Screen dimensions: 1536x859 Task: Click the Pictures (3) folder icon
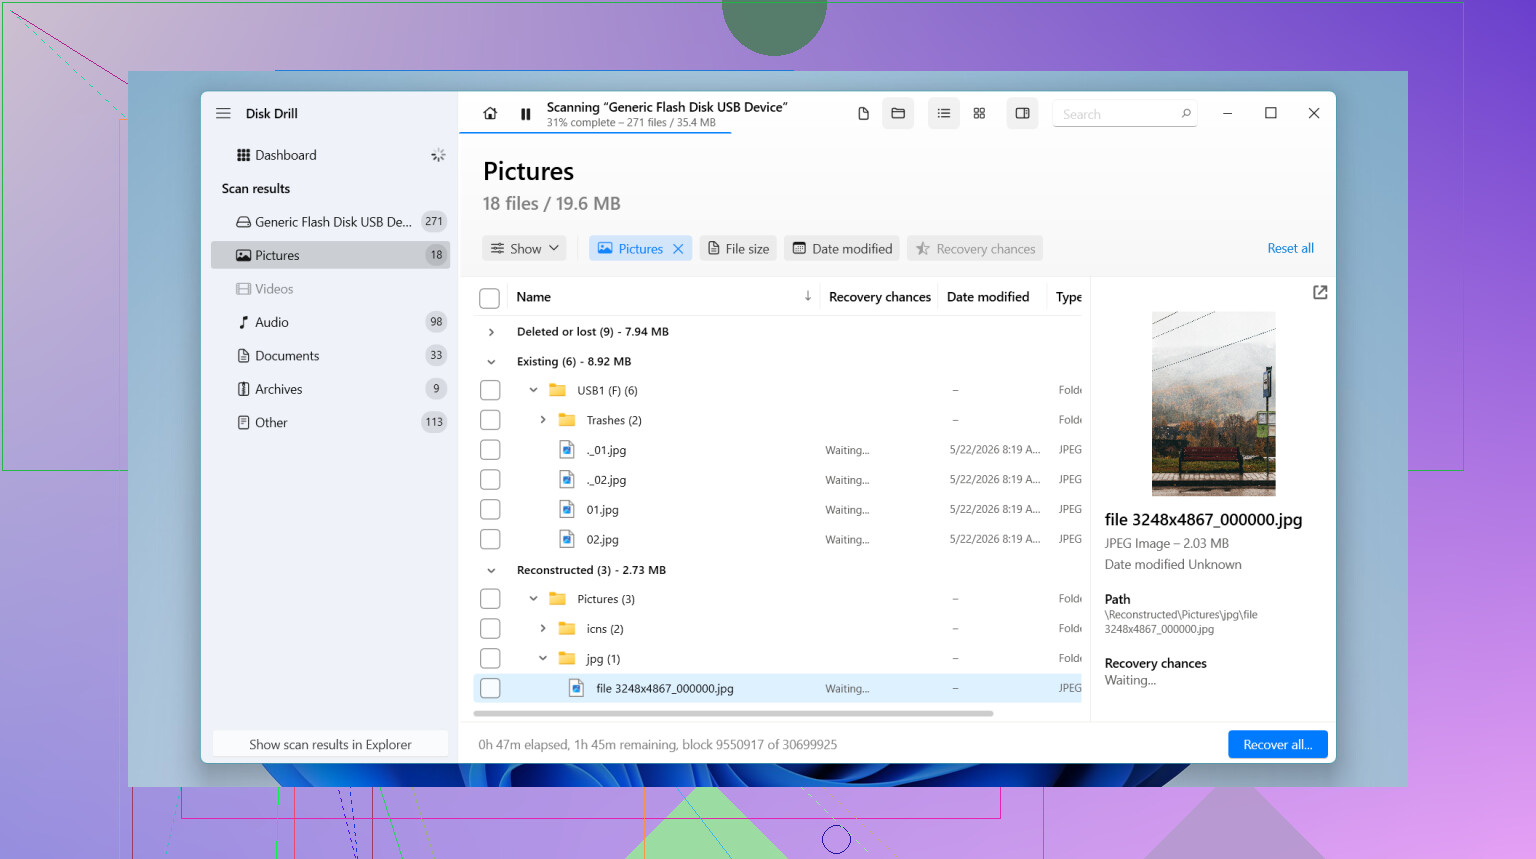(x=558, y=599)
